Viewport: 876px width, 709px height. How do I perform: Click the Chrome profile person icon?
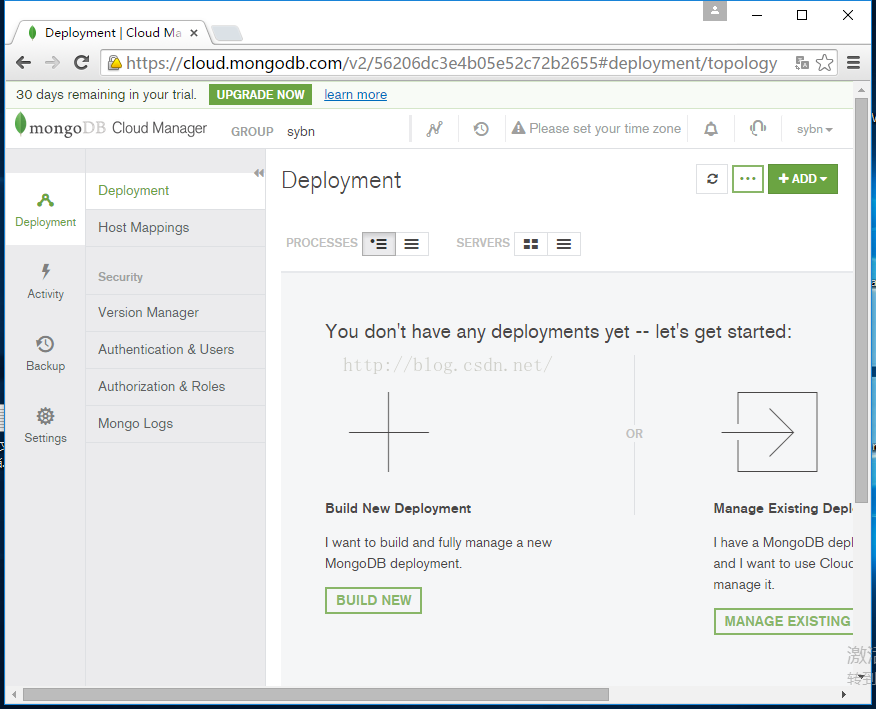tap(715, 10)
